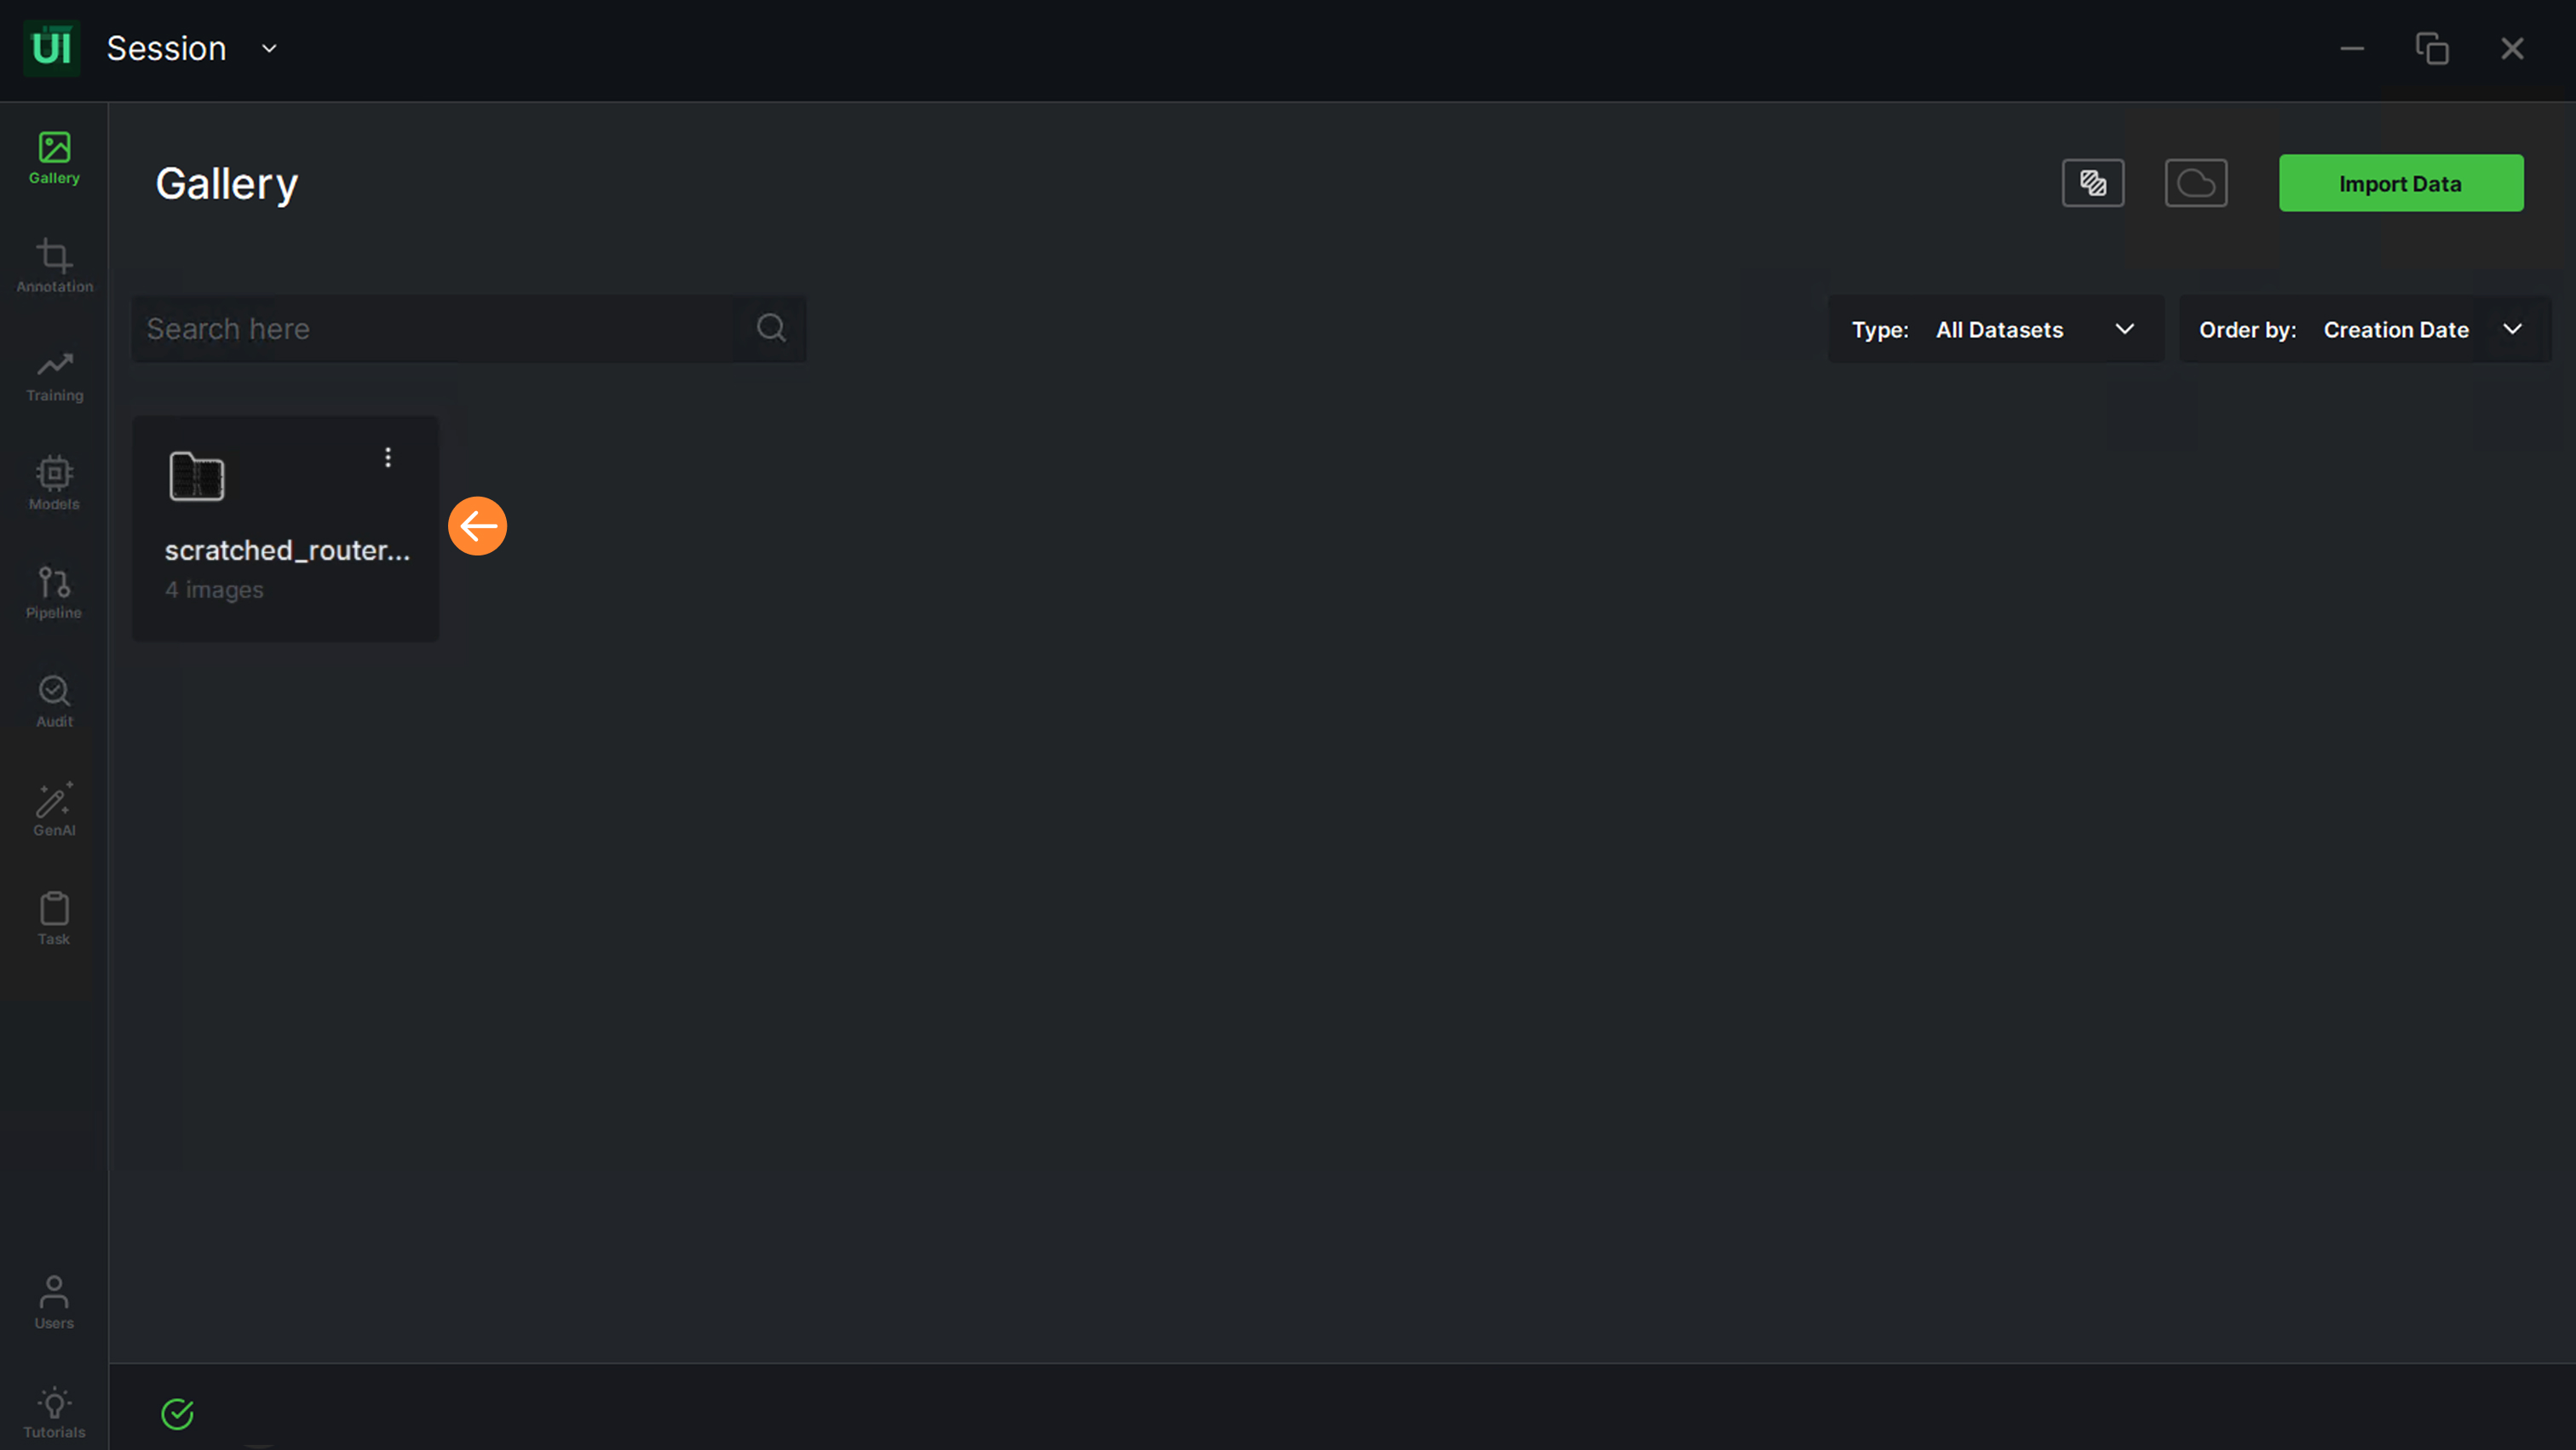Screen dimensions: 2576x1450
Task: Expand the Session dropdown chevron
Action: [x=269, y=48]
